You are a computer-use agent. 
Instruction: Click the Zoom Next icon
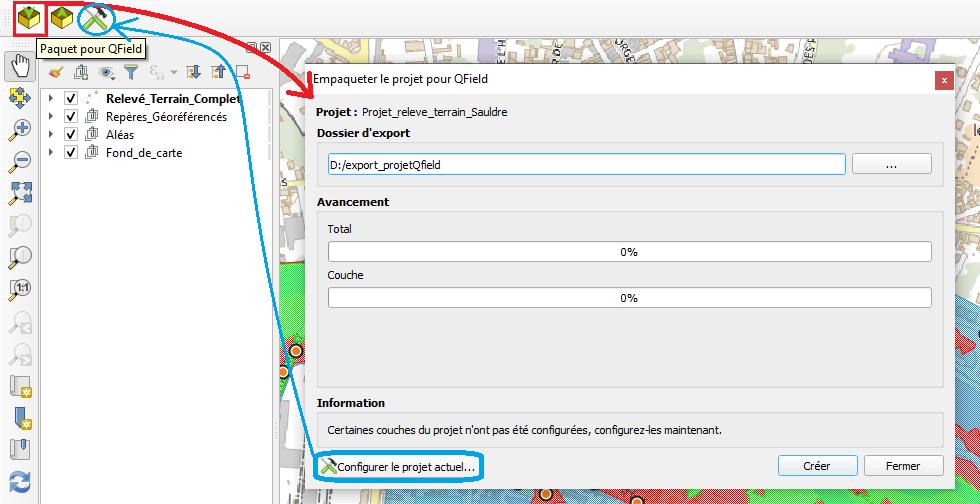click(x=20, y=353)
